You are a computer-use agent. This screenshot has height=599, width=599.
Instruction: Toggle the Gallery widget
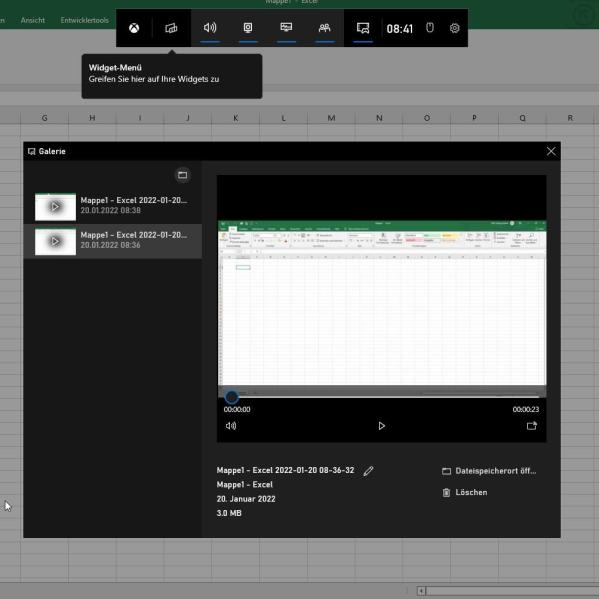click(363, 28)
